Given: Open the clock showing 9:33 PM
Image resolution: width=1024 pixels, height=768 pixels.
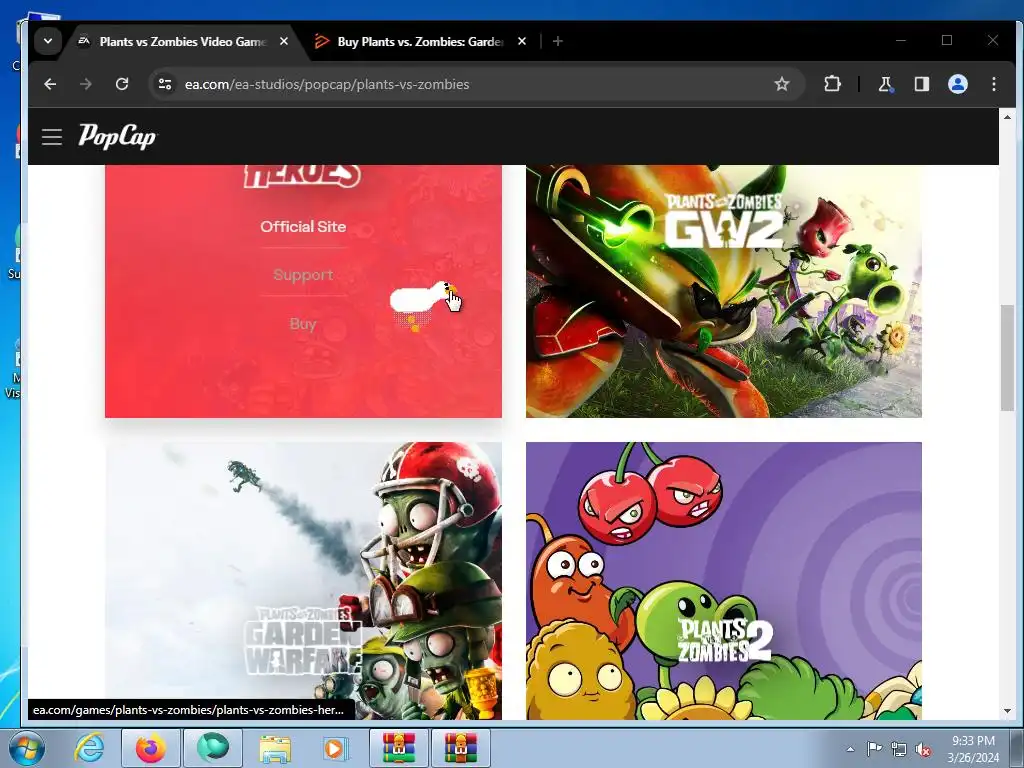Looking at the screenshot, I should pyautogui.click(x=973, y=749).
